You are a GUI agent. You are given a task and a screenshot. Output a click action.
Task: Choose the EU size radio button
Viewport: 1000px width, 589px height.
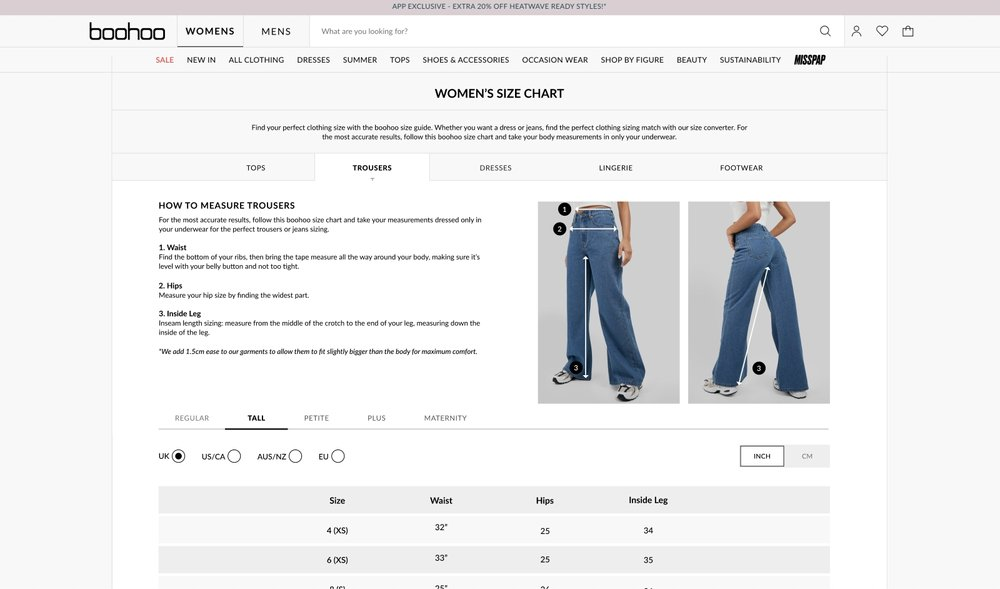click(338, 456)
